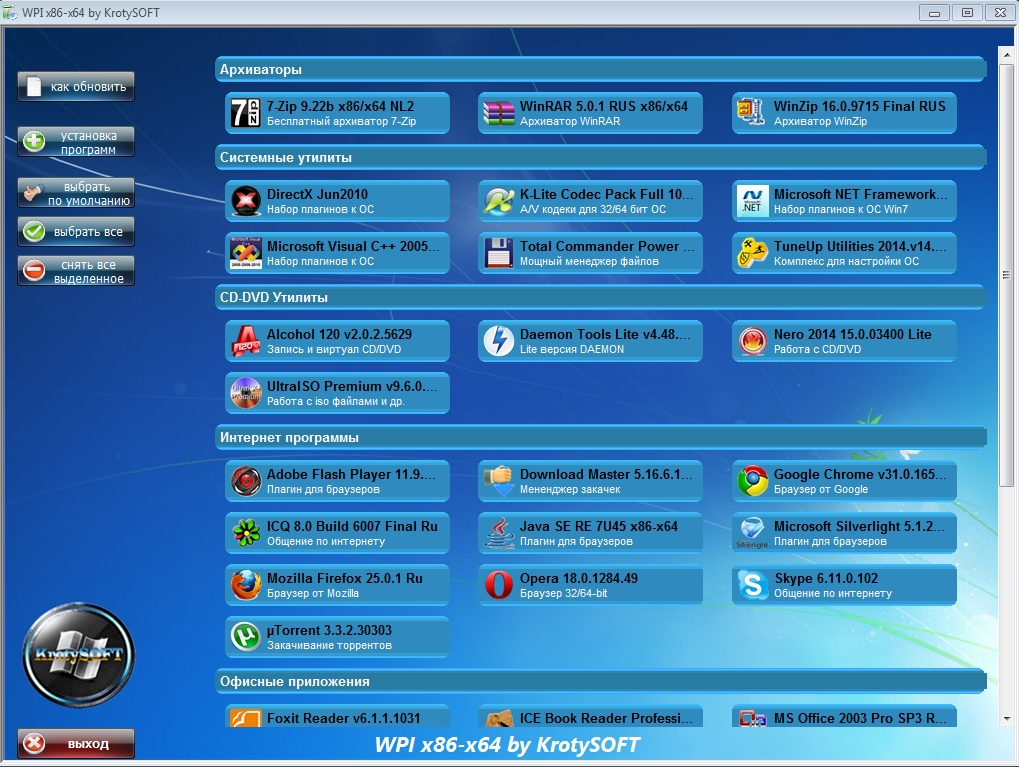Click the 'Офисные приложения' category header
The image size is (1019, 767).
pyautogui.click(x=600, y=681)
